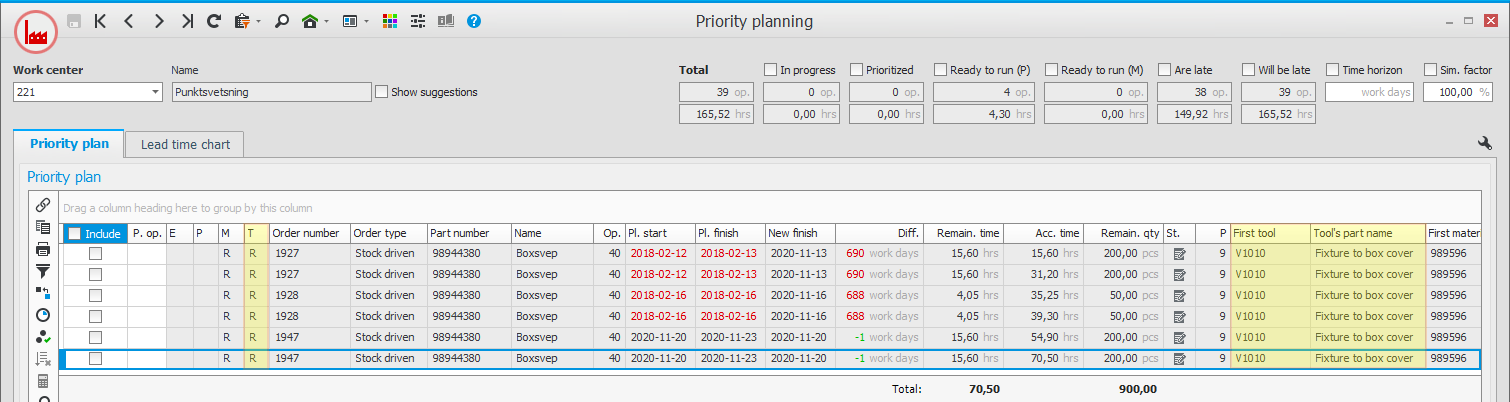Select the Priority plan tab

click(x=69, y=144)
